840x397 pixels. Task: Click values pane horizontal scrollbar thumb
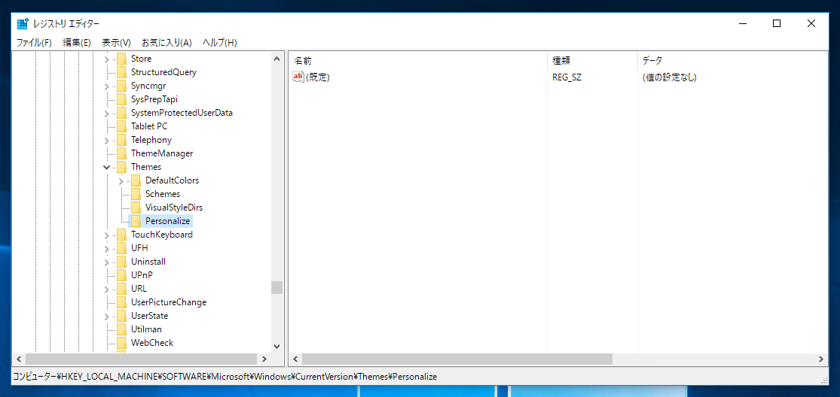tap(457, 359)
